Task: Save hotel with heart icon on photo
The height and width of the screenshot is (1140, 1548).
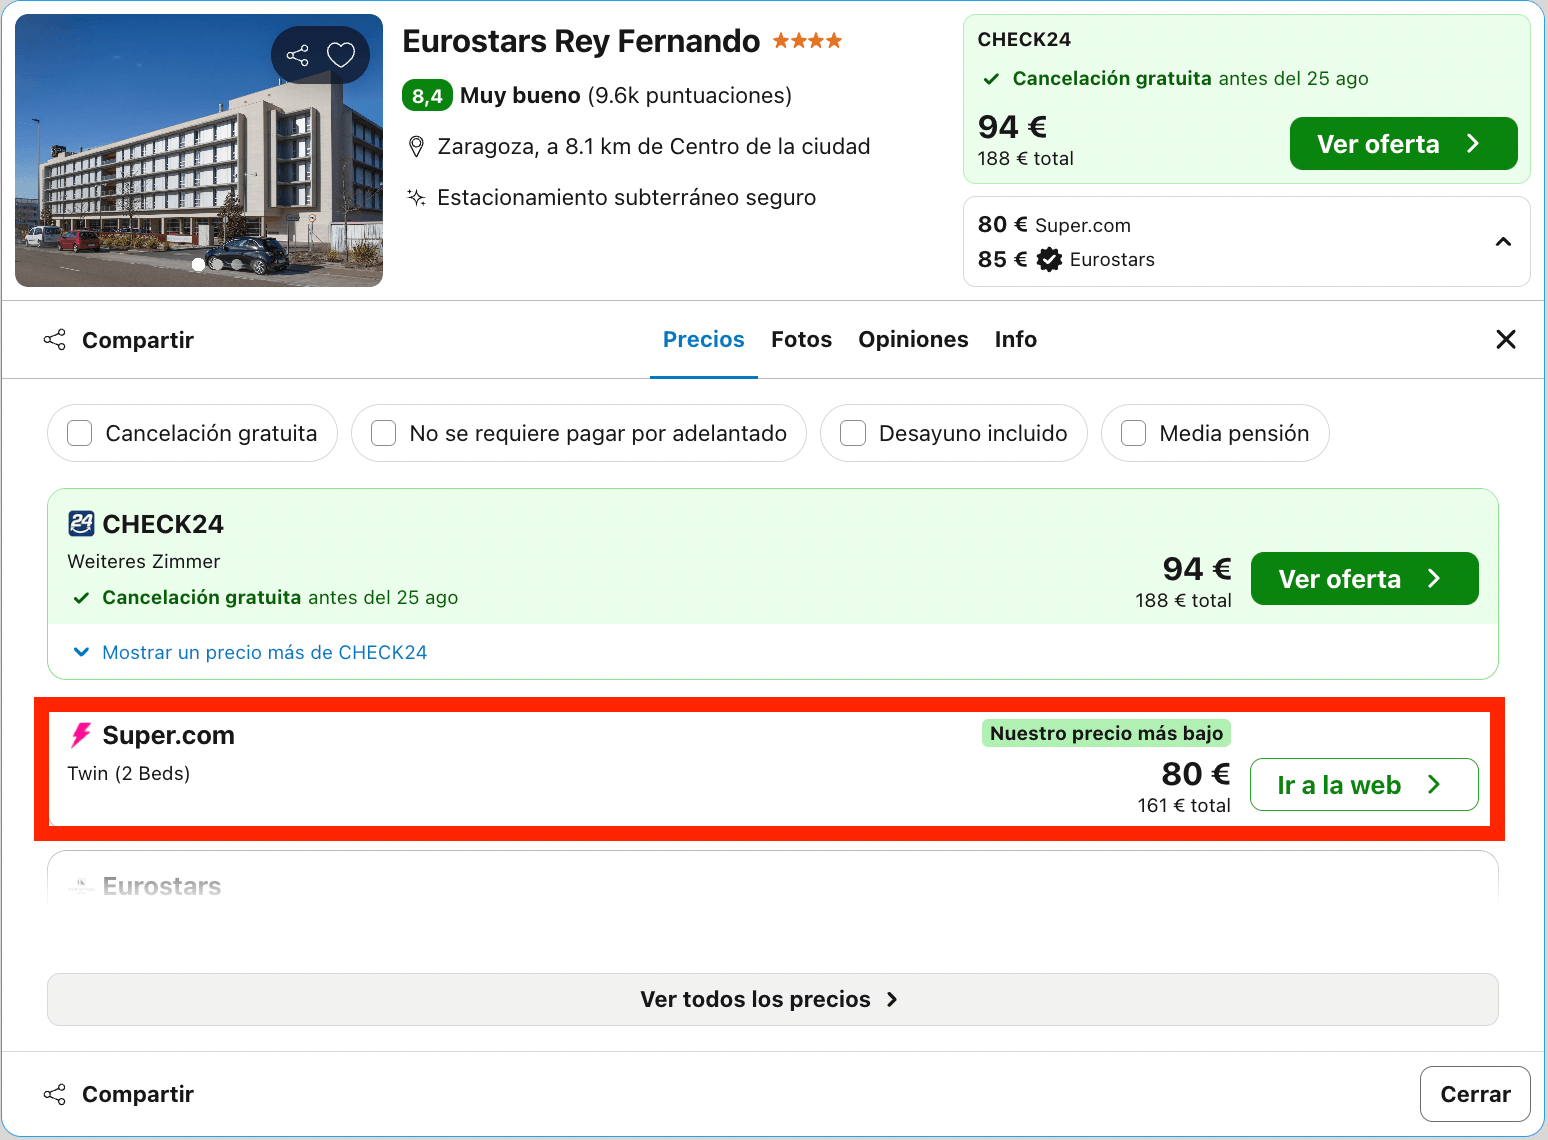Action: click(x=341, y=55)
